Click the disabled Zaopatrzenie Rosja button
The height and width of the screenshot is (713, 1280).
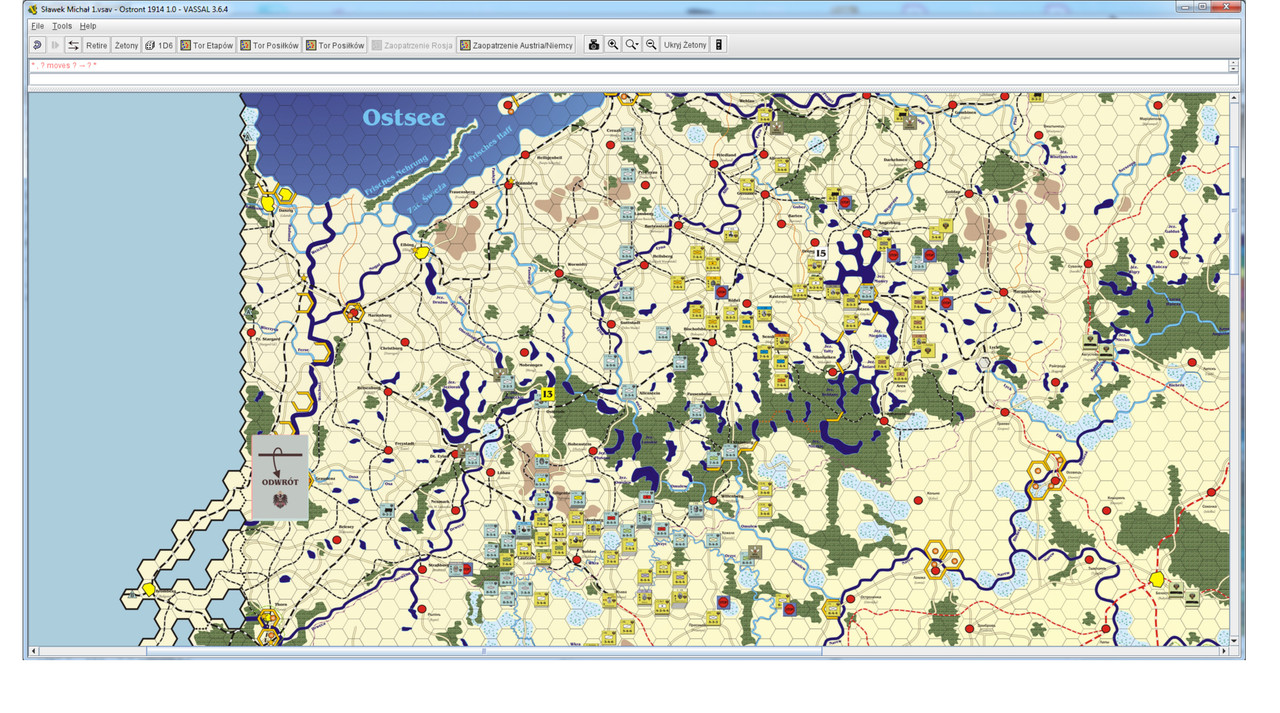click(413, 45)
